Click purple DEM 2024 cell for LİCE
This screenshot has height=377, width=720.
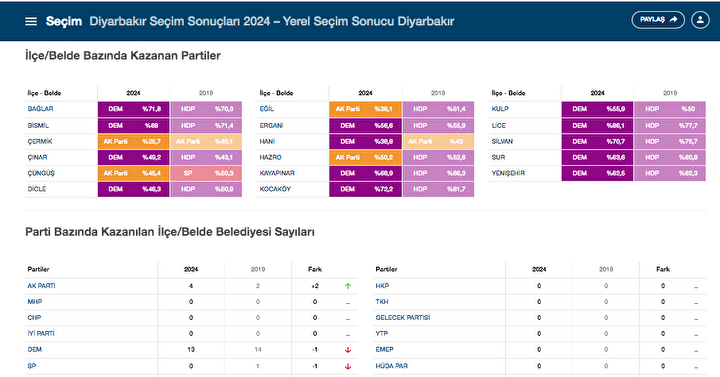pyautogui.click(x=597, y=125)
